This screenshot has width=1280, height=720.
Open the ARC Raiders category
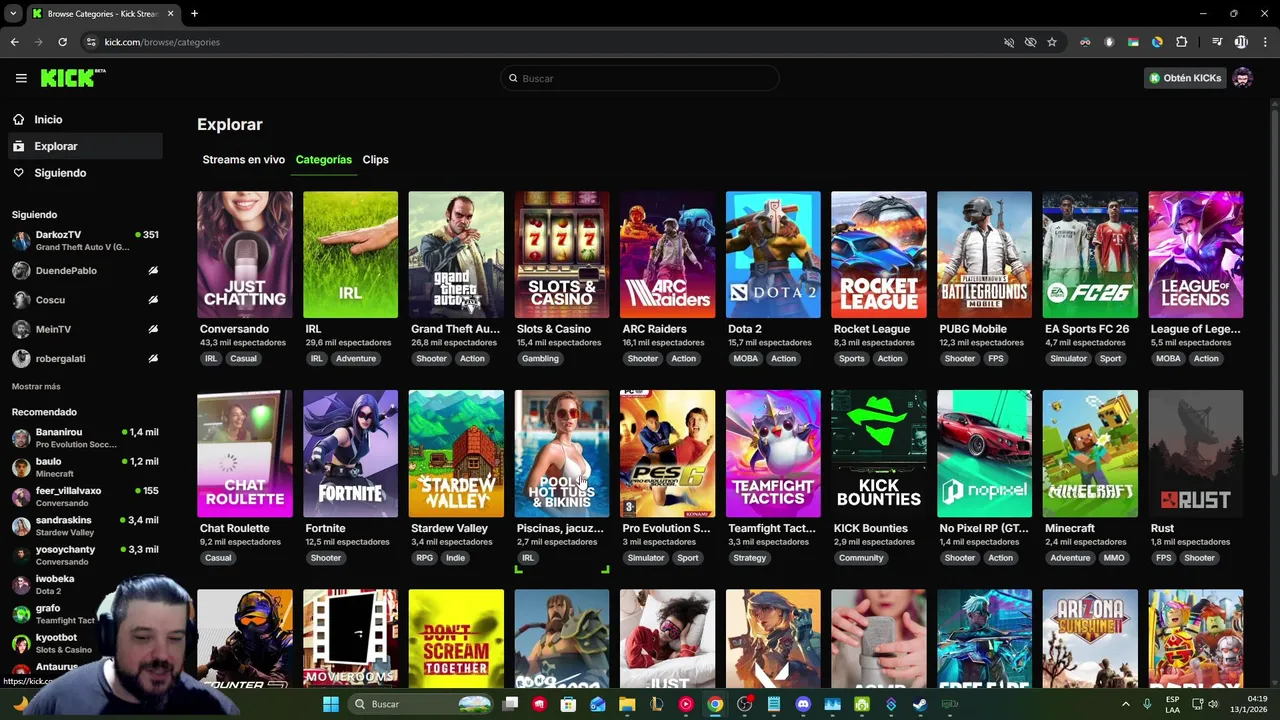click(x=667, y=254)
